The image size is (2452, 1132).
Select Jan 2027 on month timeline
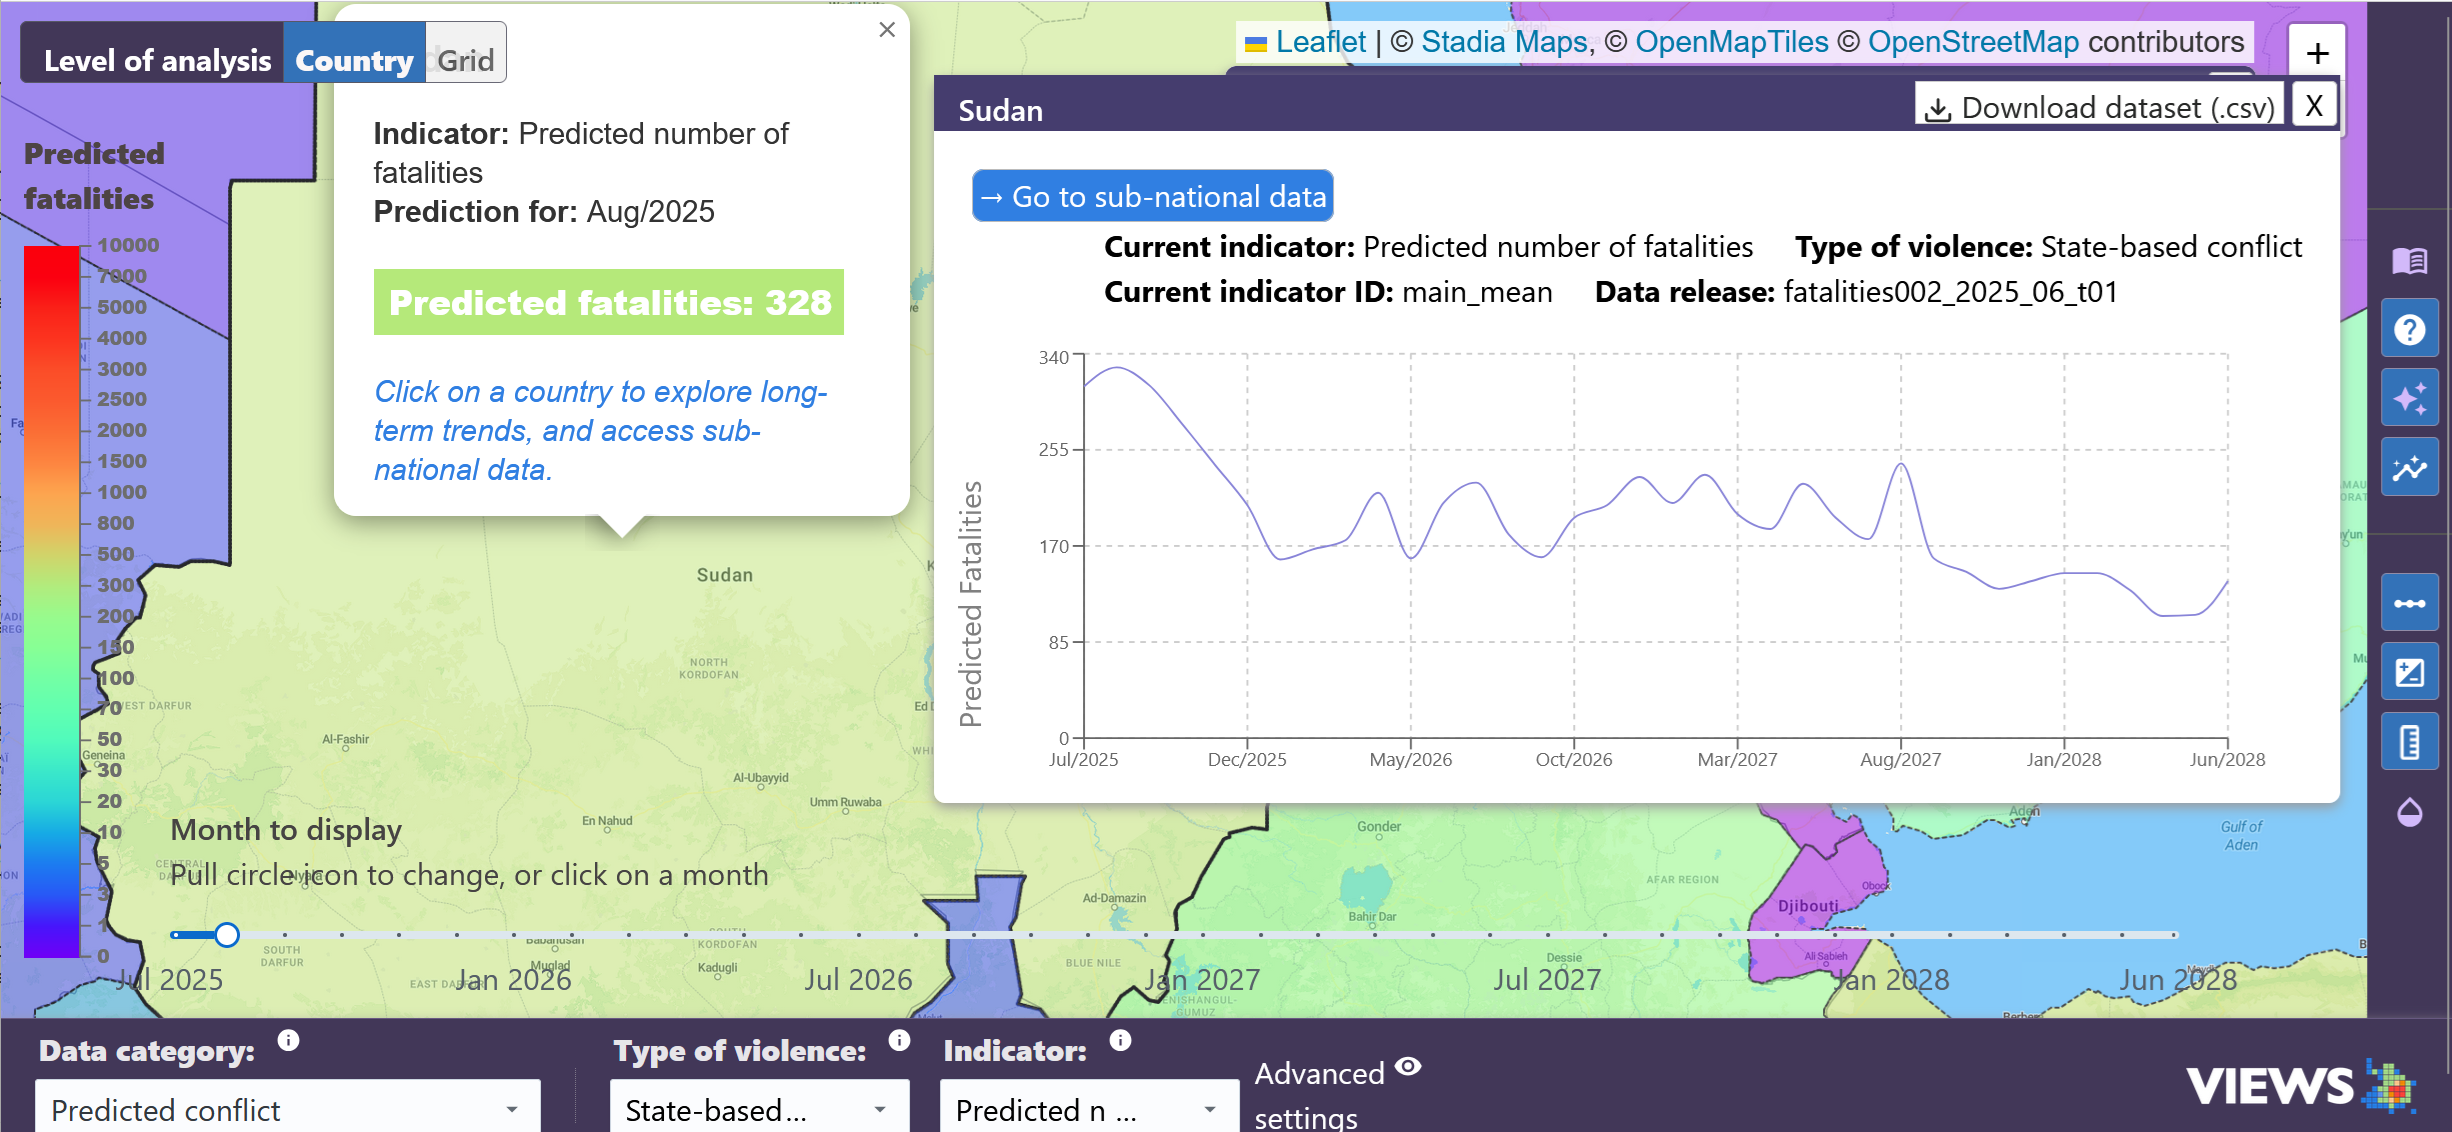click(1202, 979)
